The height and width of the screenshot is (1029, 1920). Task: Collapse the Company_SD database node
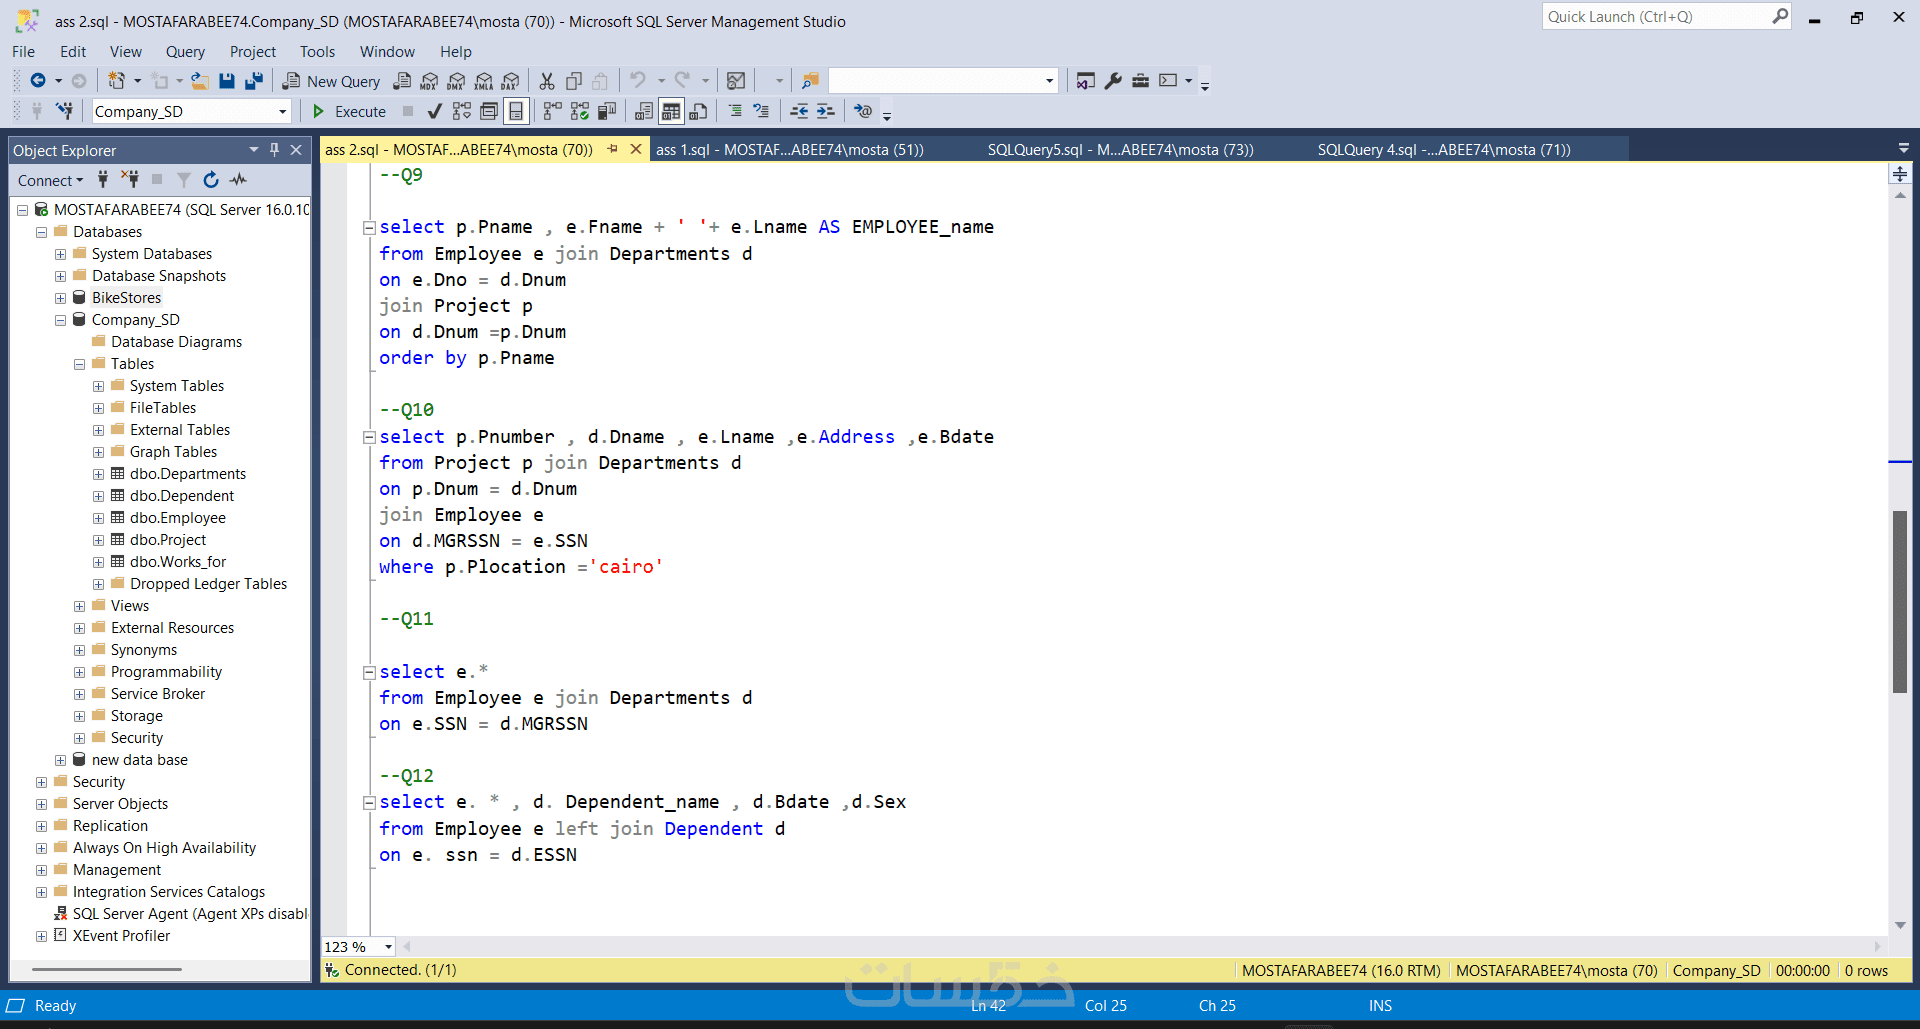[x=60, y=320]
